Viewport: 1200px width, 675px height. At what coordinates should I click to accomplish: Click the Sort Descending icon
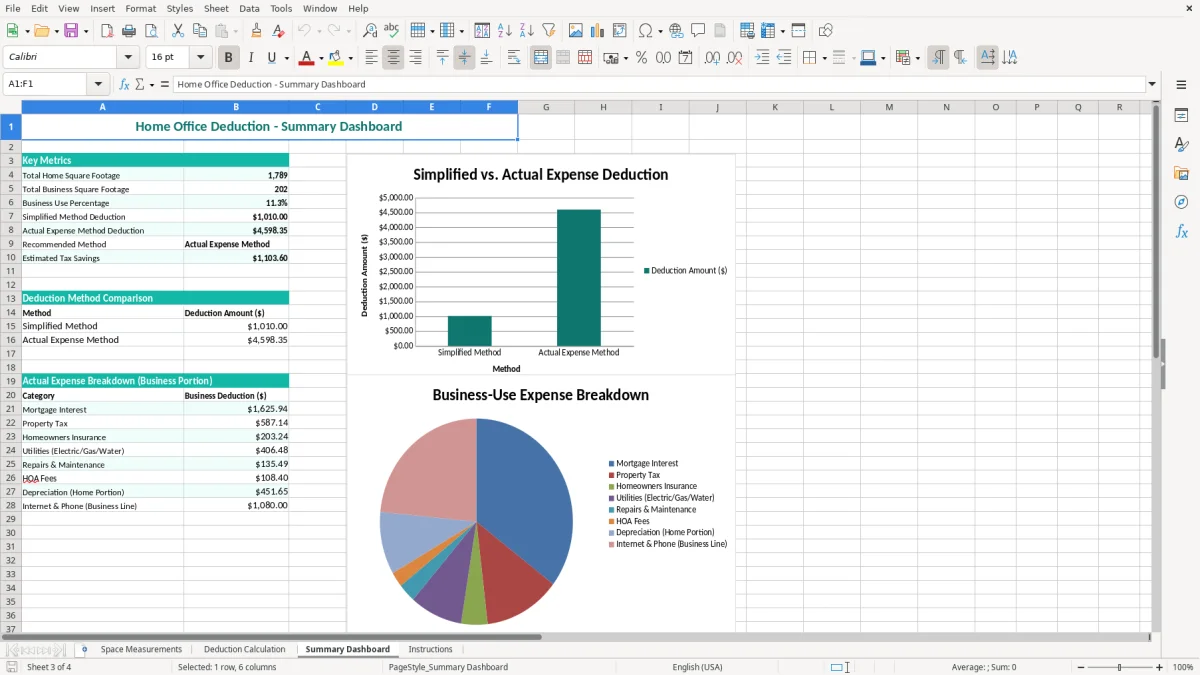click(527, 31)
